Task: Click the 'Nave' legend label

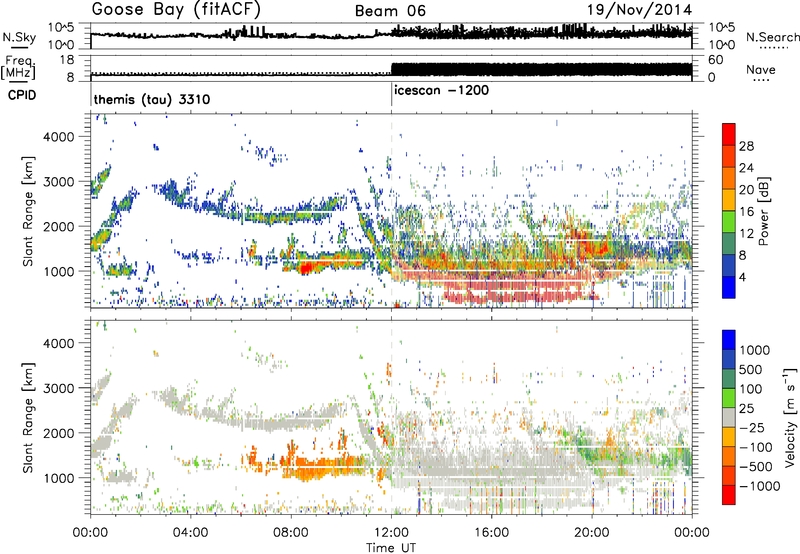Action: click(x=761, y=69)
